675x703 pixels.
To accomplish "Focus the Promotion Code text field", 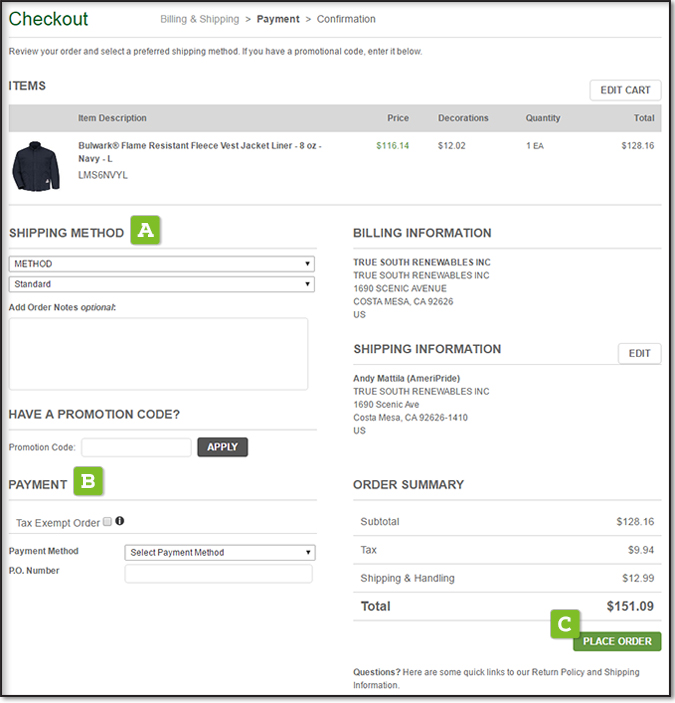I will (136, 447).
